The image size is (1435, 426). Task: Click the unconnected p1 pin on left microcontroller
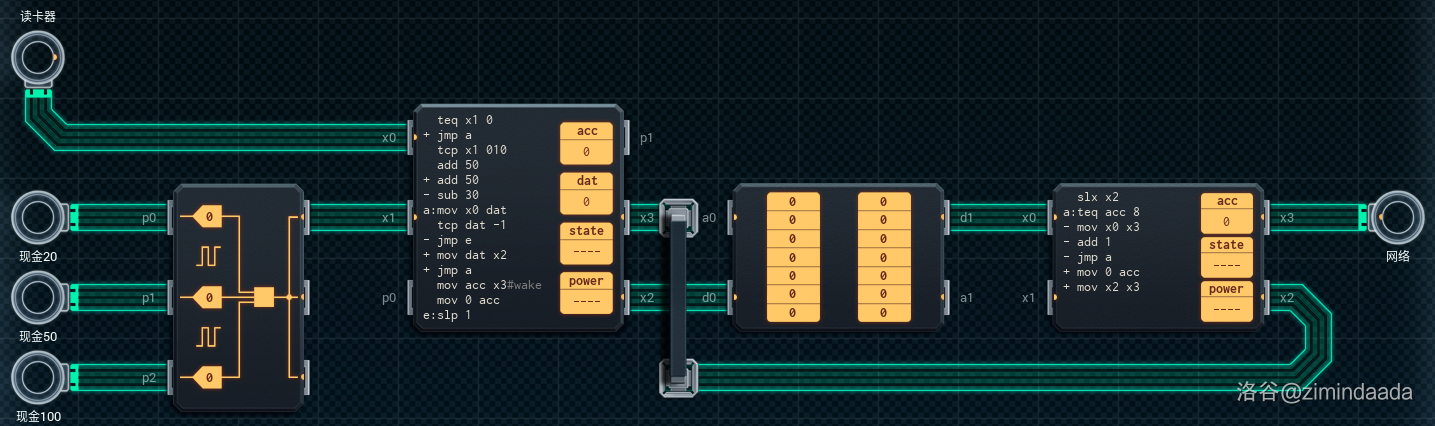pos(626,138)
